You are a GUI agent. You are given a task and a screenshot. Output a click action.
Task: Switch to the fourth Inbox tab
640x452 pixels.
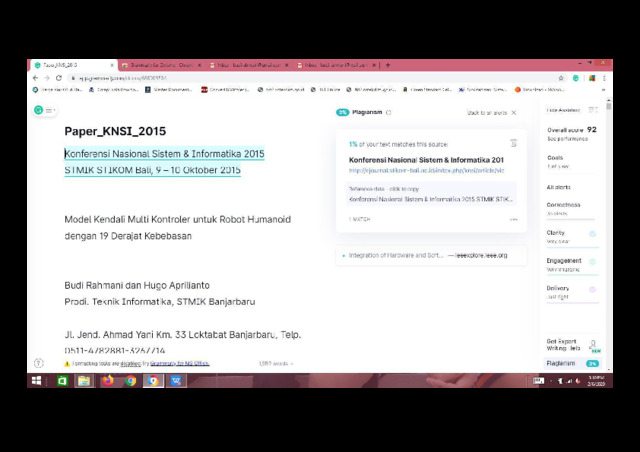tap(336, 65)
